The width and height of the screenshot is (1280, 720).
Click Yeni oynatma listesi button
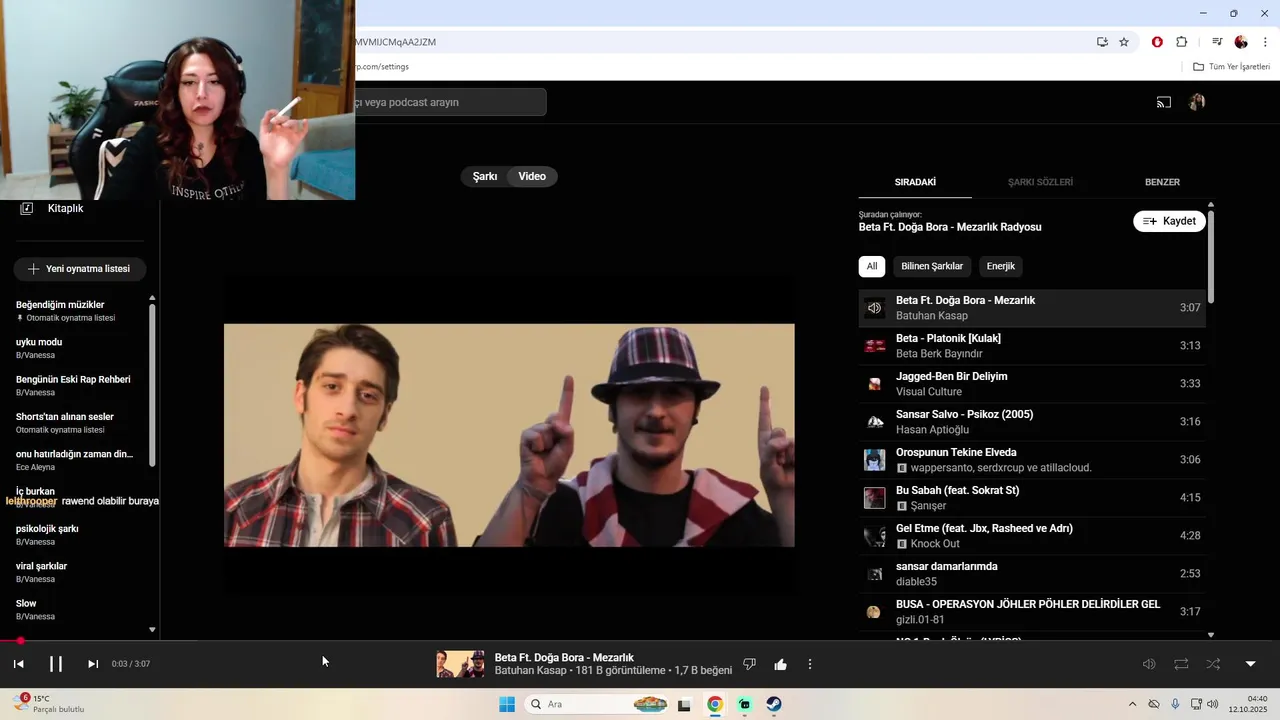tap(79, 269)
